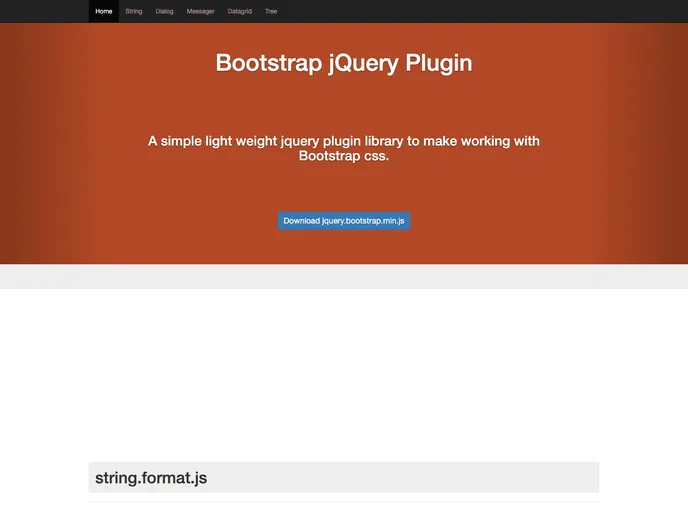Open the Dialog nav link
The image size is (688, 512).
[x=165, y=11]
